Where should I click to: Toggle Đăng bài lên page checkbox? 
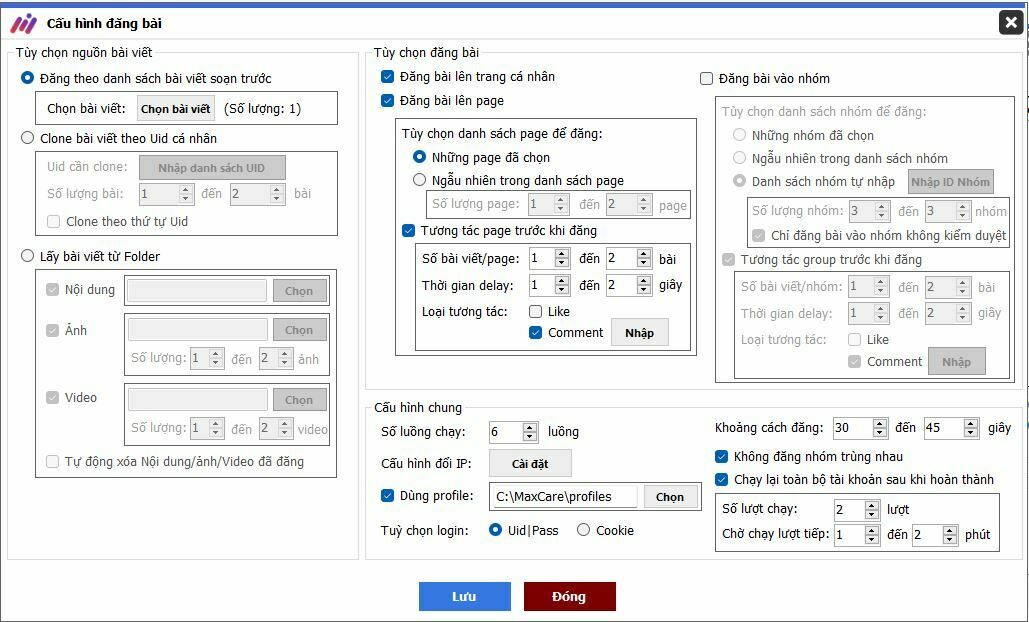(x=388, y=101)
